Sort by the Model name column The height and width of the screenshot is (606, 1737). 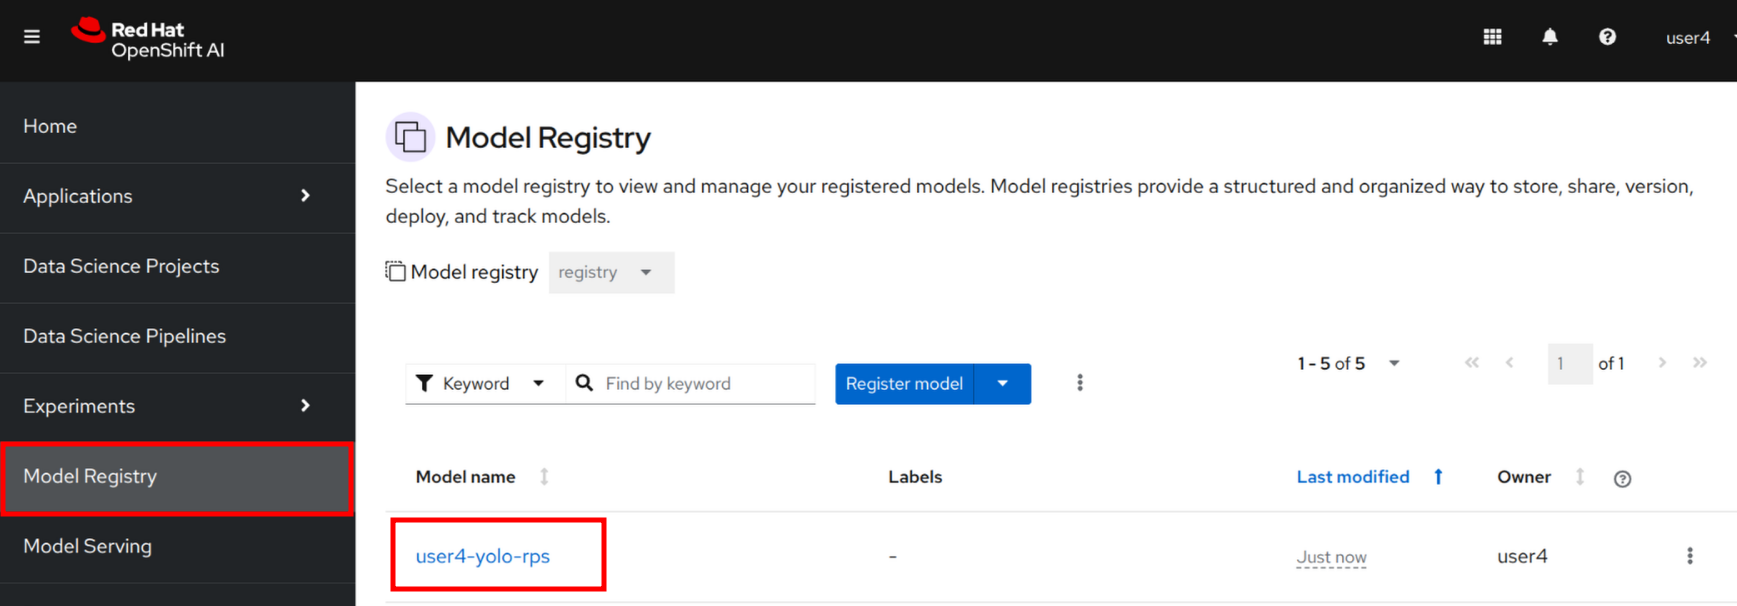click(482, 477)
